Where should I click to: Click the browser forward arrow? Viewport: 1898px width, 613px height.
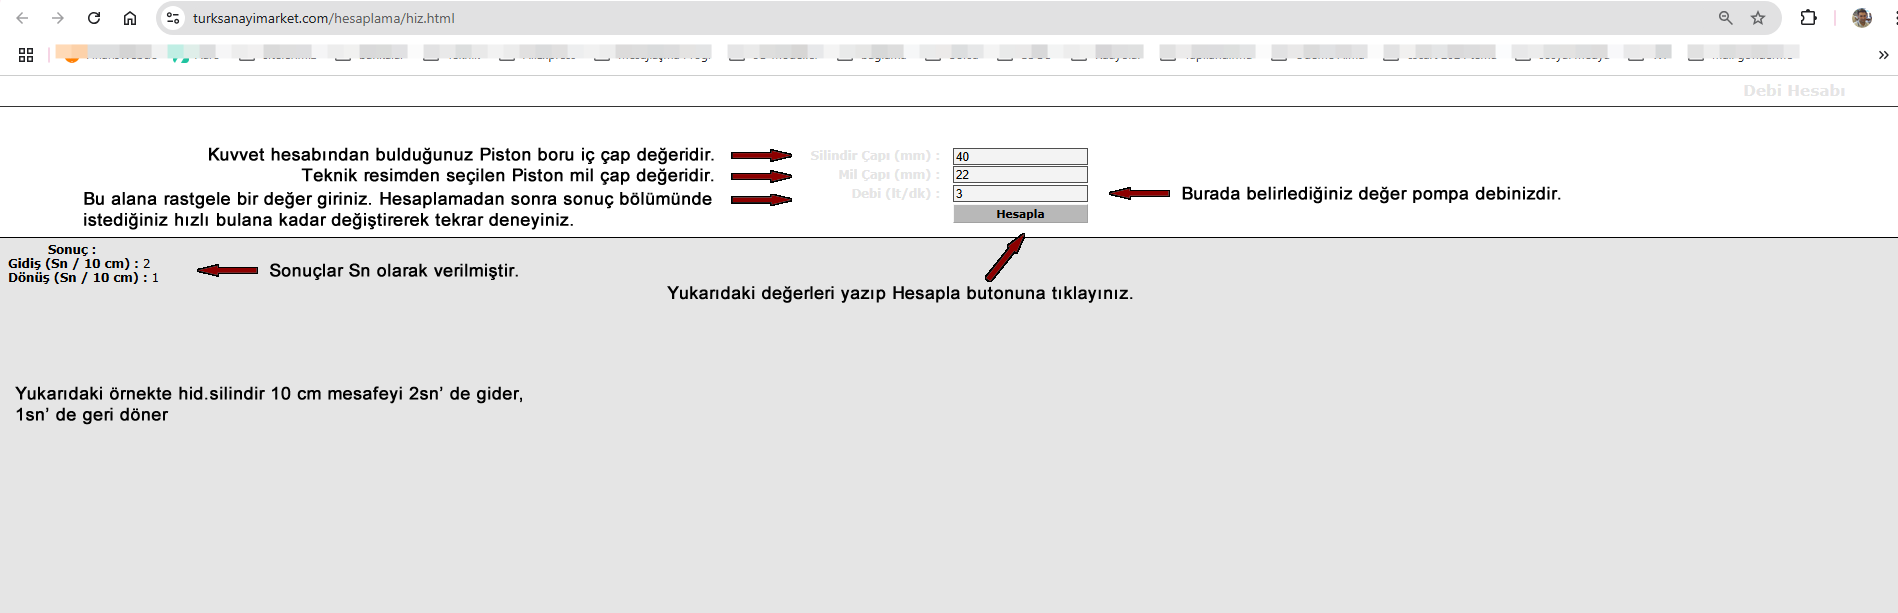pos(58,18)
